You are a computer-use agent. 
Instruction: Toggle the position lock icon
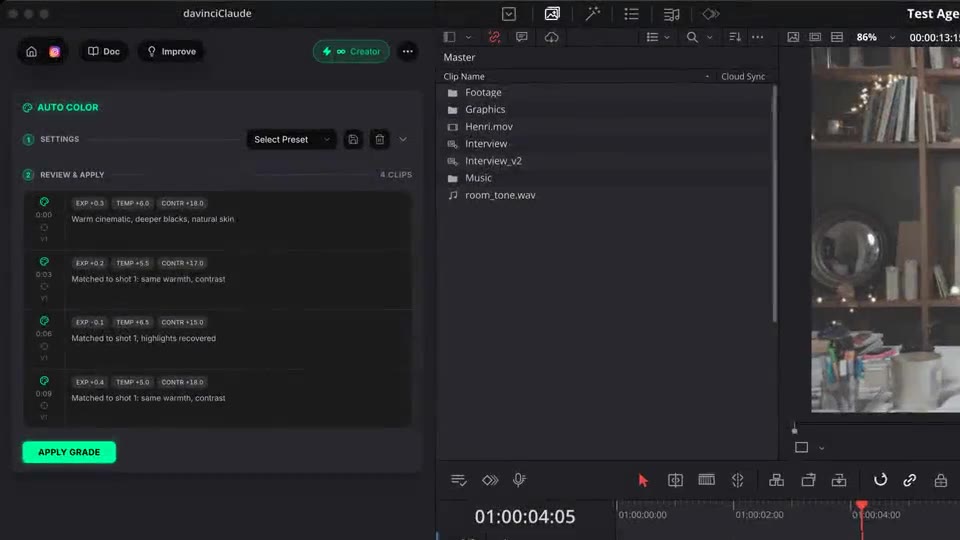coord(941,480)
